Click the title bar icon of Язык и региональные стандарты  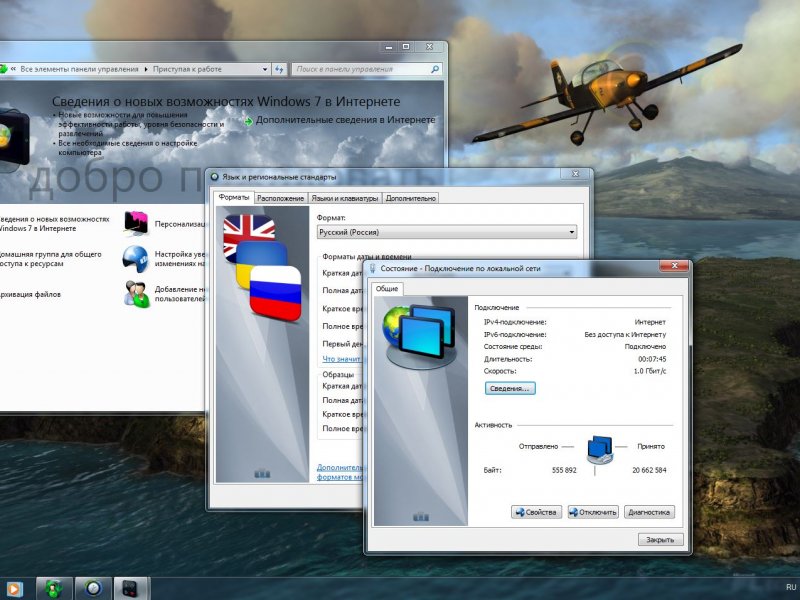215,177
